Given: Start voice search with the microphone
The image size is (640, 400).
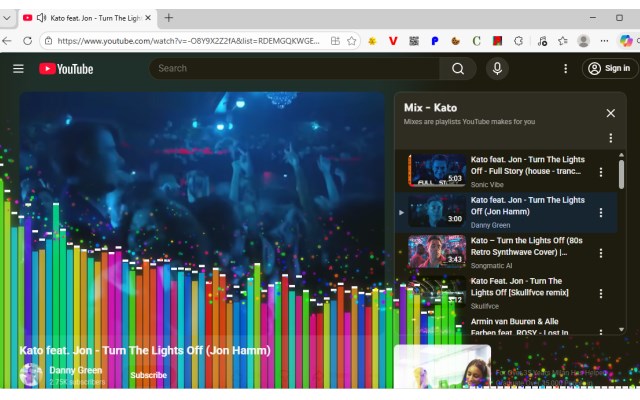Looking at the screenshot, I should tap(497, 69).
